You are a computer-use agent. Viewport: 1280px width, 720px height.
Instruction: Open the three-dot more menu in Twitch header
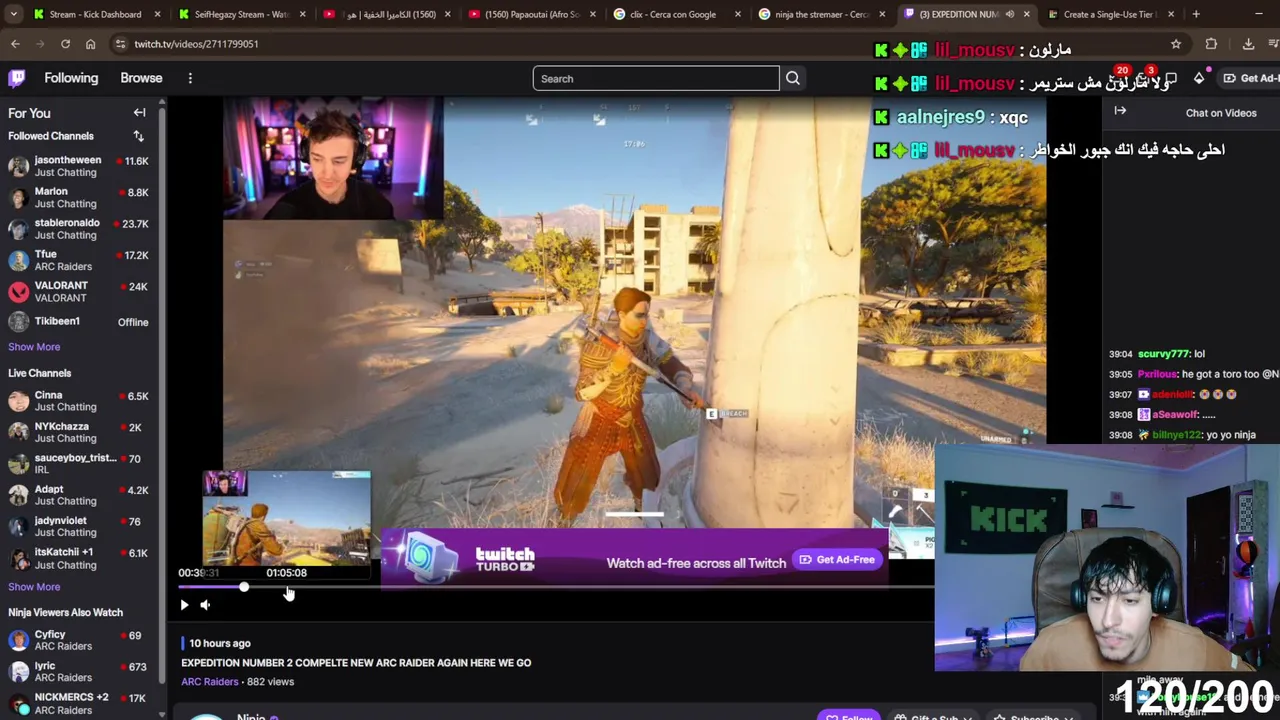point(190,78)
